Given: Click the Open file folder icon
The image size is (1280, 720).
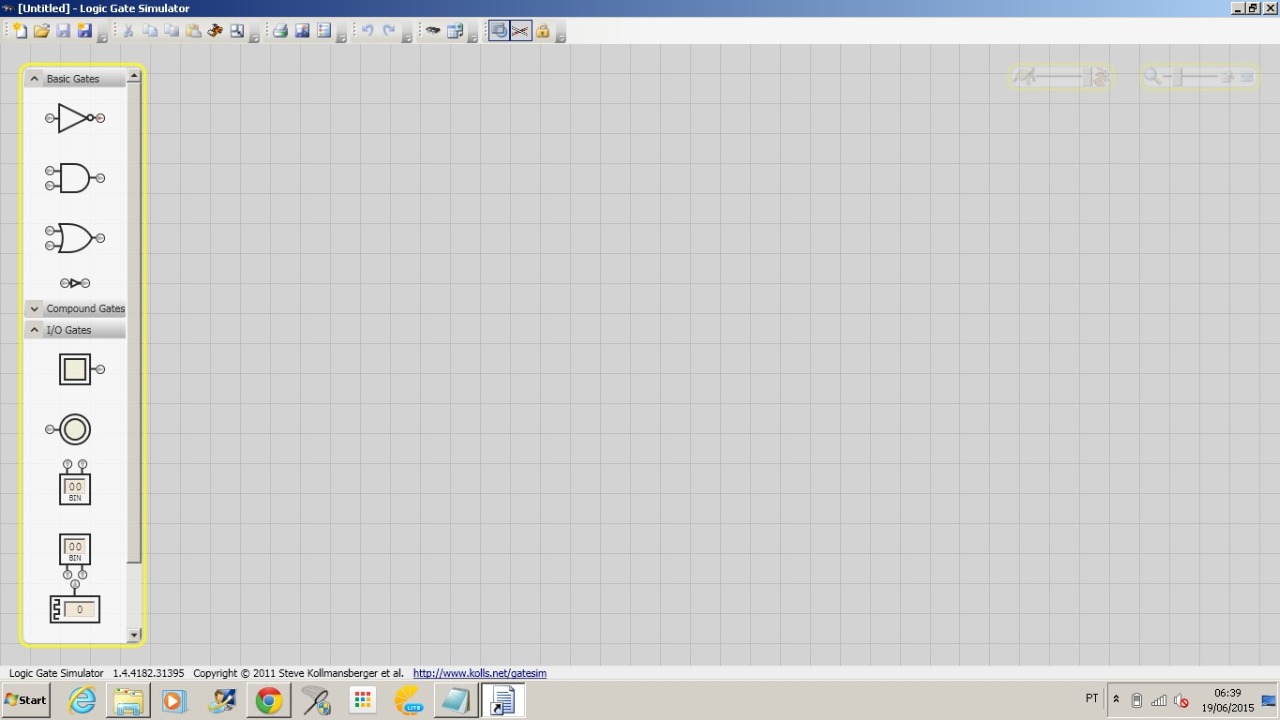Looking at the screenshot, I should (x=41, y=31).
